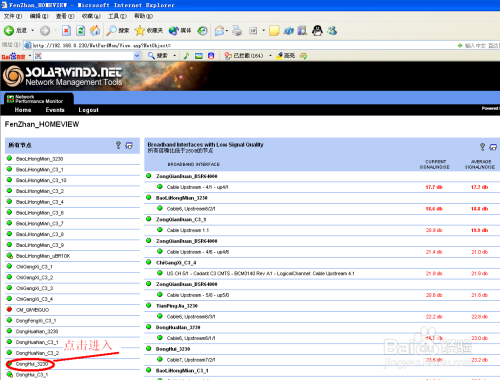Open the File menu

pyautogui.click(x=13, y=16)
